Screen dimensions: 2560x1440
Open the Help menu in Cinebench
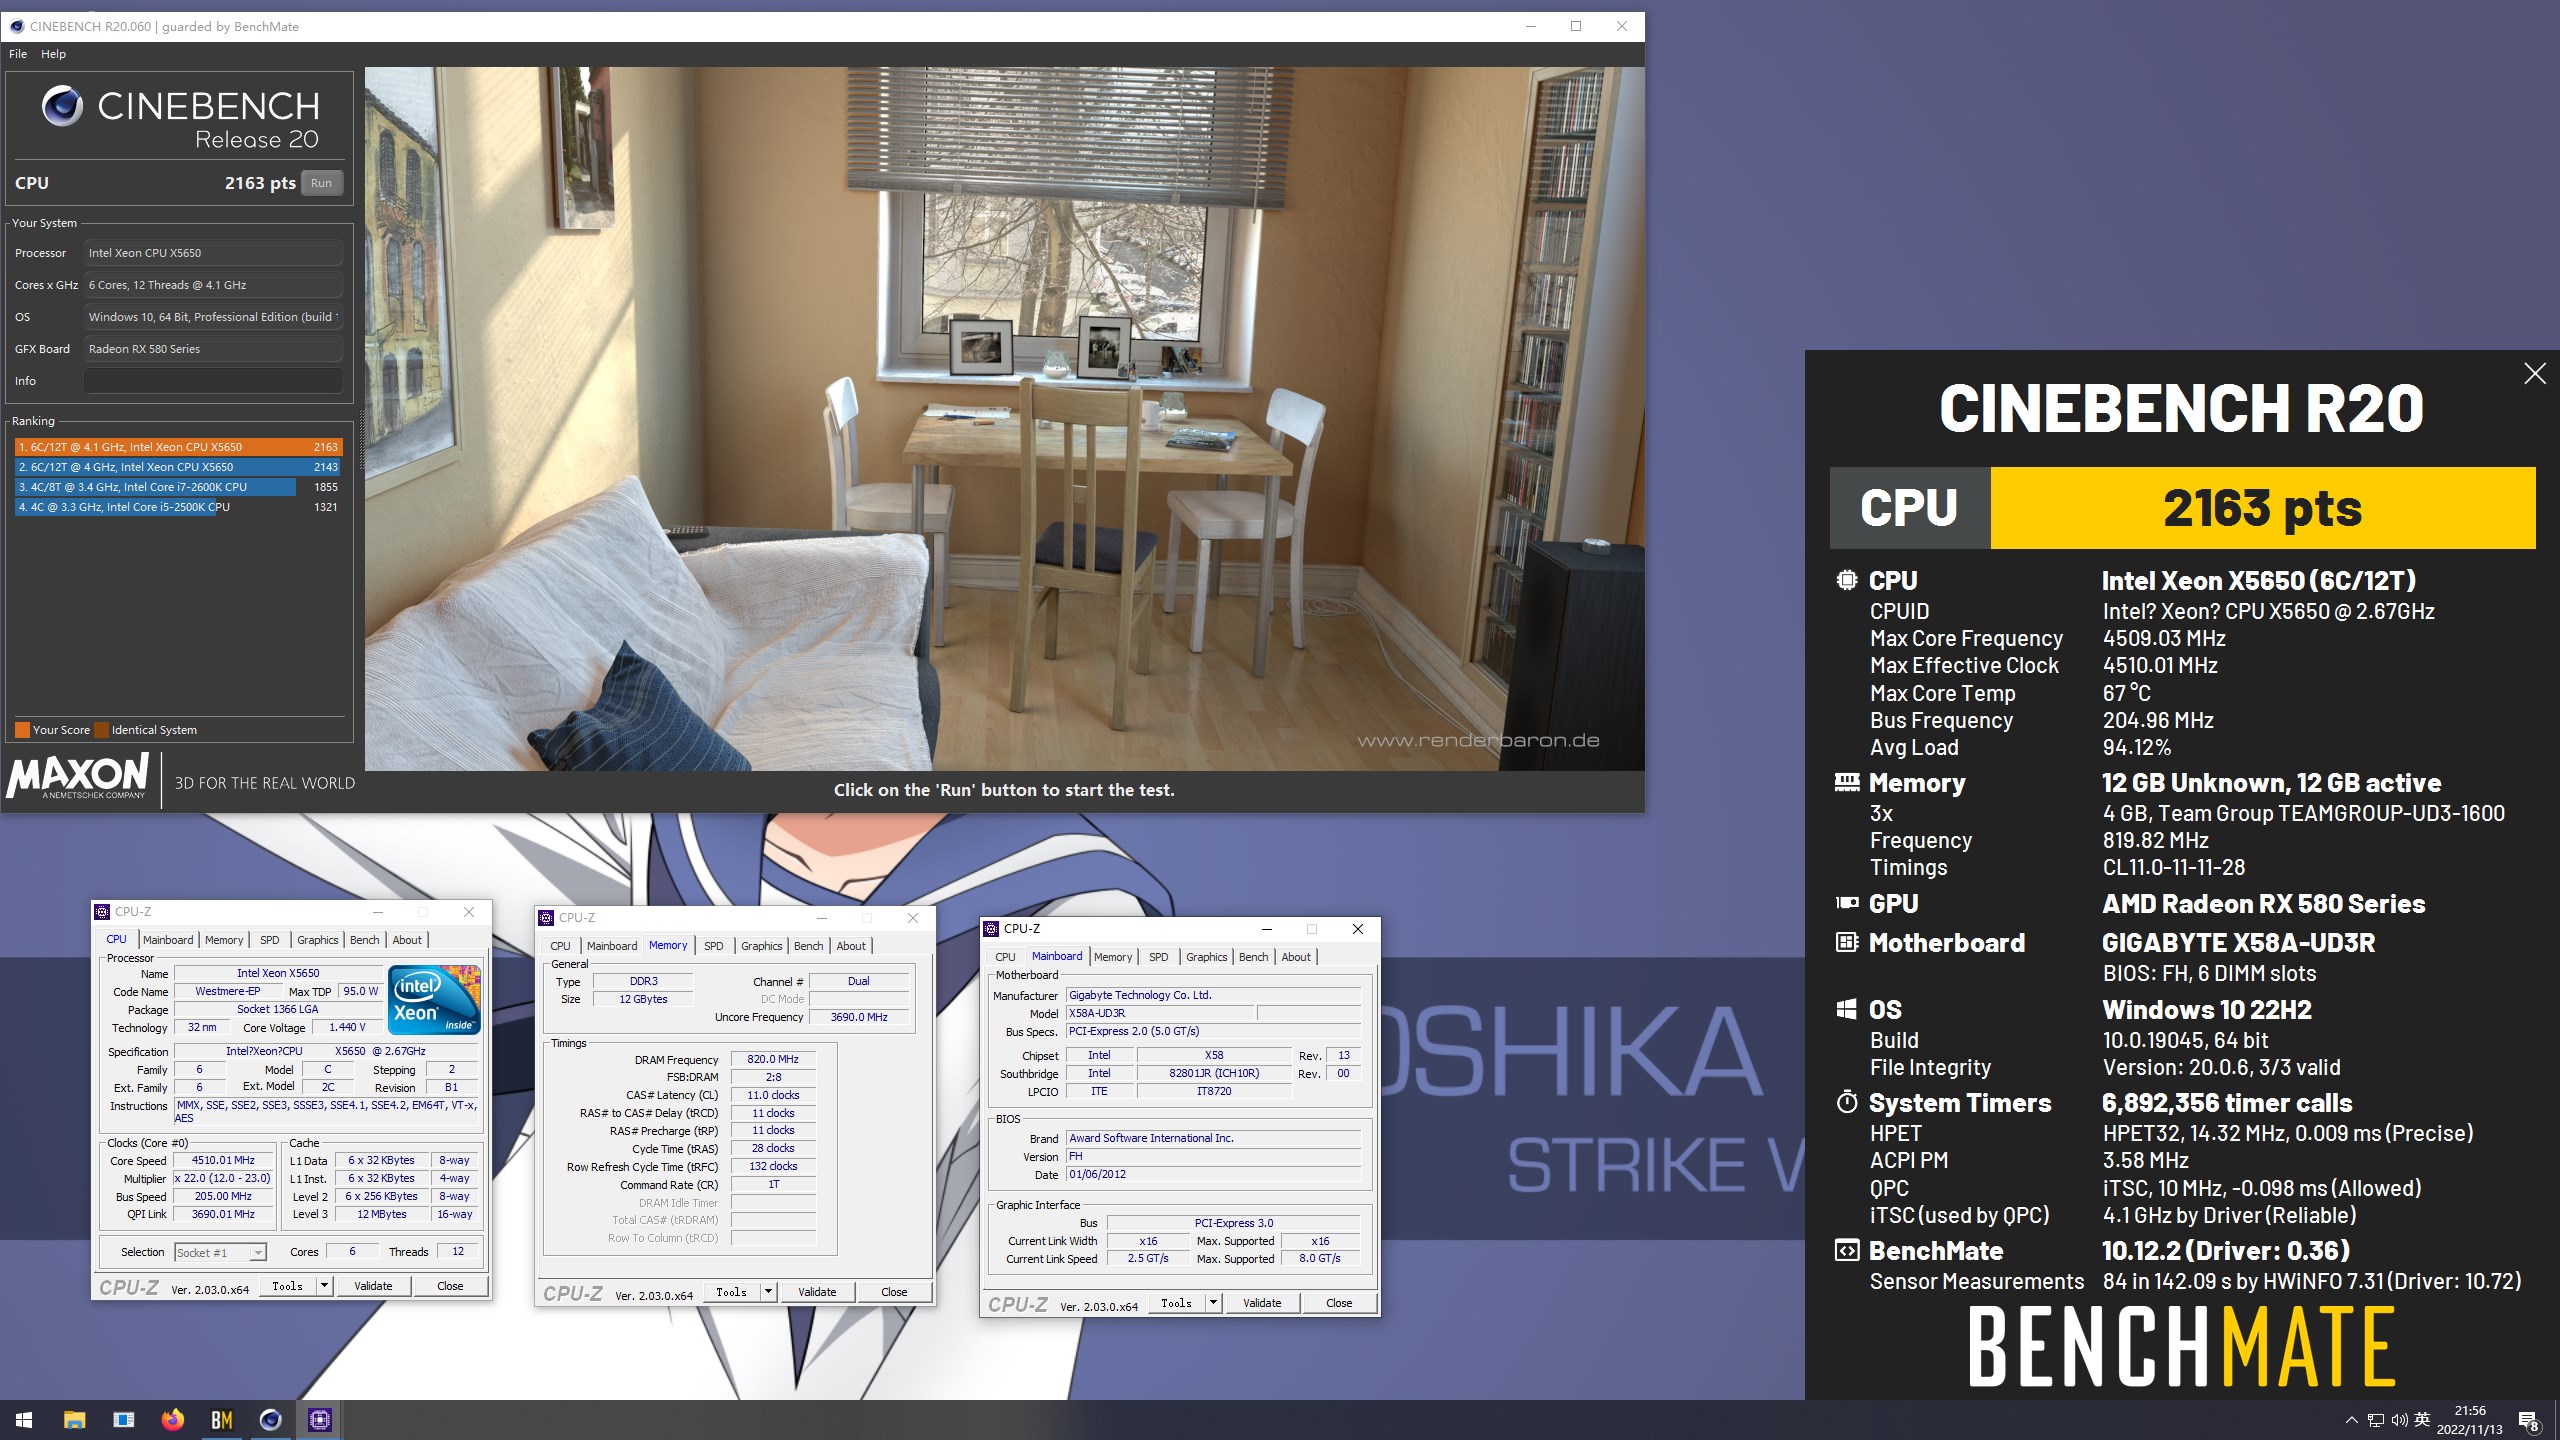53,54
